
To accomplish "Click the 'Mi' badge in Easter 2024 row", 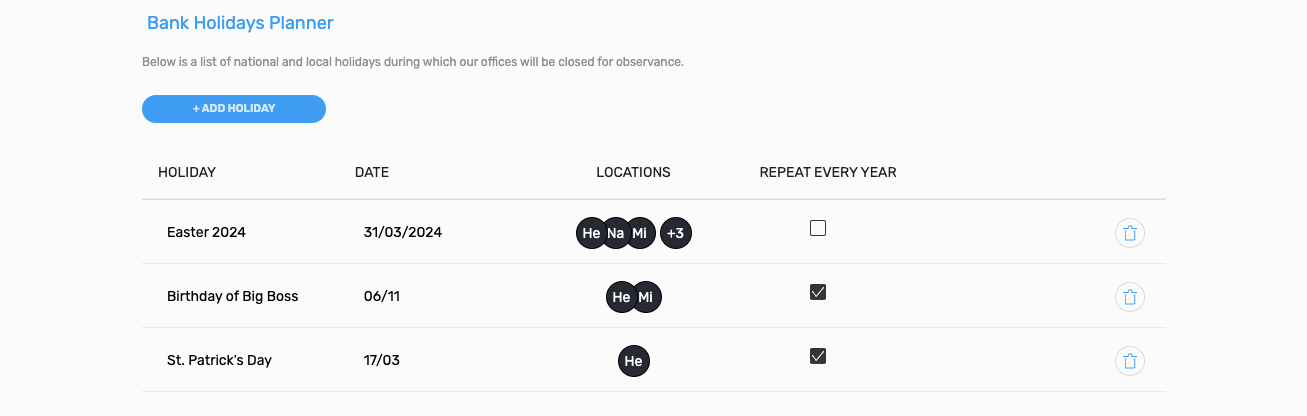I will click(640, 233).
